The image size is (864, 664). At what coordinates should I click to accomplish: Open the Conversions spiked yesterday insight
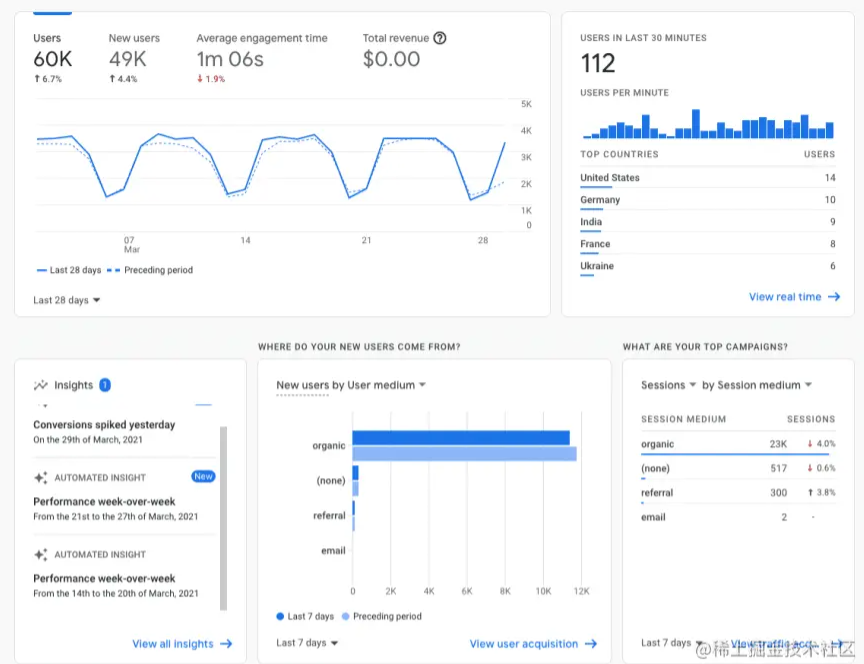click(104, 432)
